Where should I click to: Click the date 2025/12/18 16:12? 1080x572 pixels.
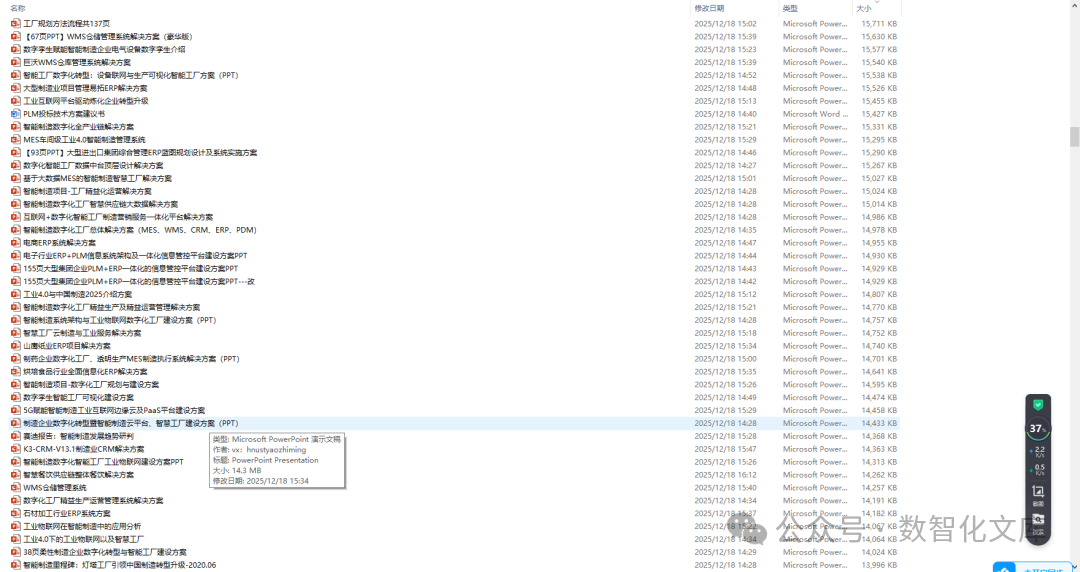(725, 475)
